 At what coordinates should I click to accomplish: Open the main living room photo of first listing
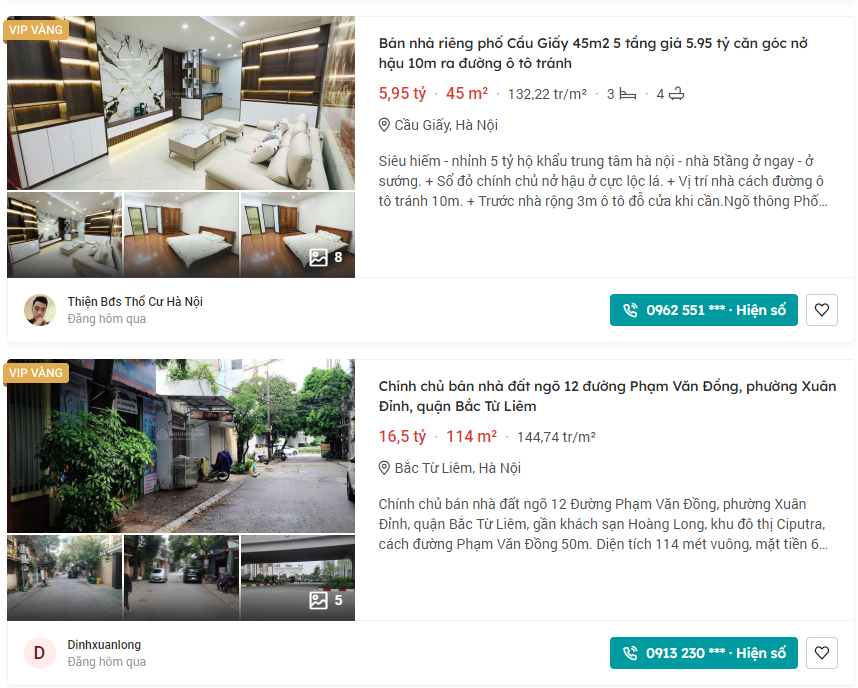181,103
